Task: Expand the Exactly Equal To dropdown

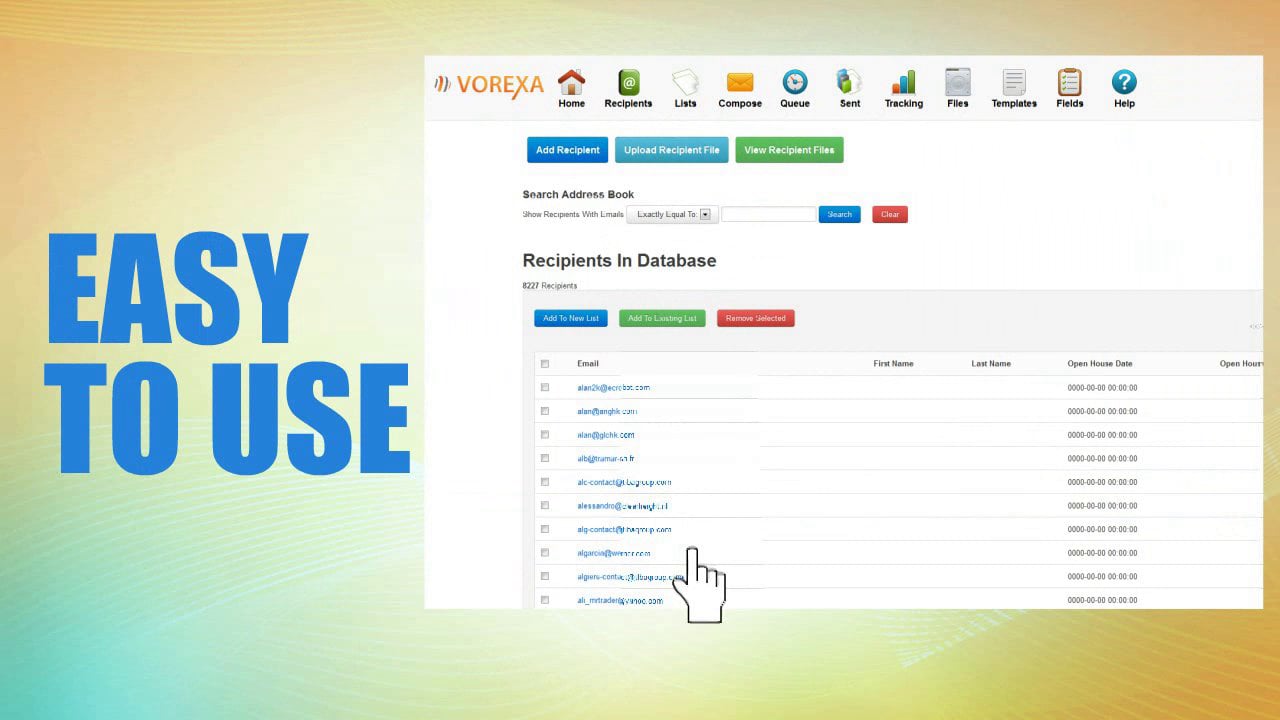Action: tap(672, 214)
